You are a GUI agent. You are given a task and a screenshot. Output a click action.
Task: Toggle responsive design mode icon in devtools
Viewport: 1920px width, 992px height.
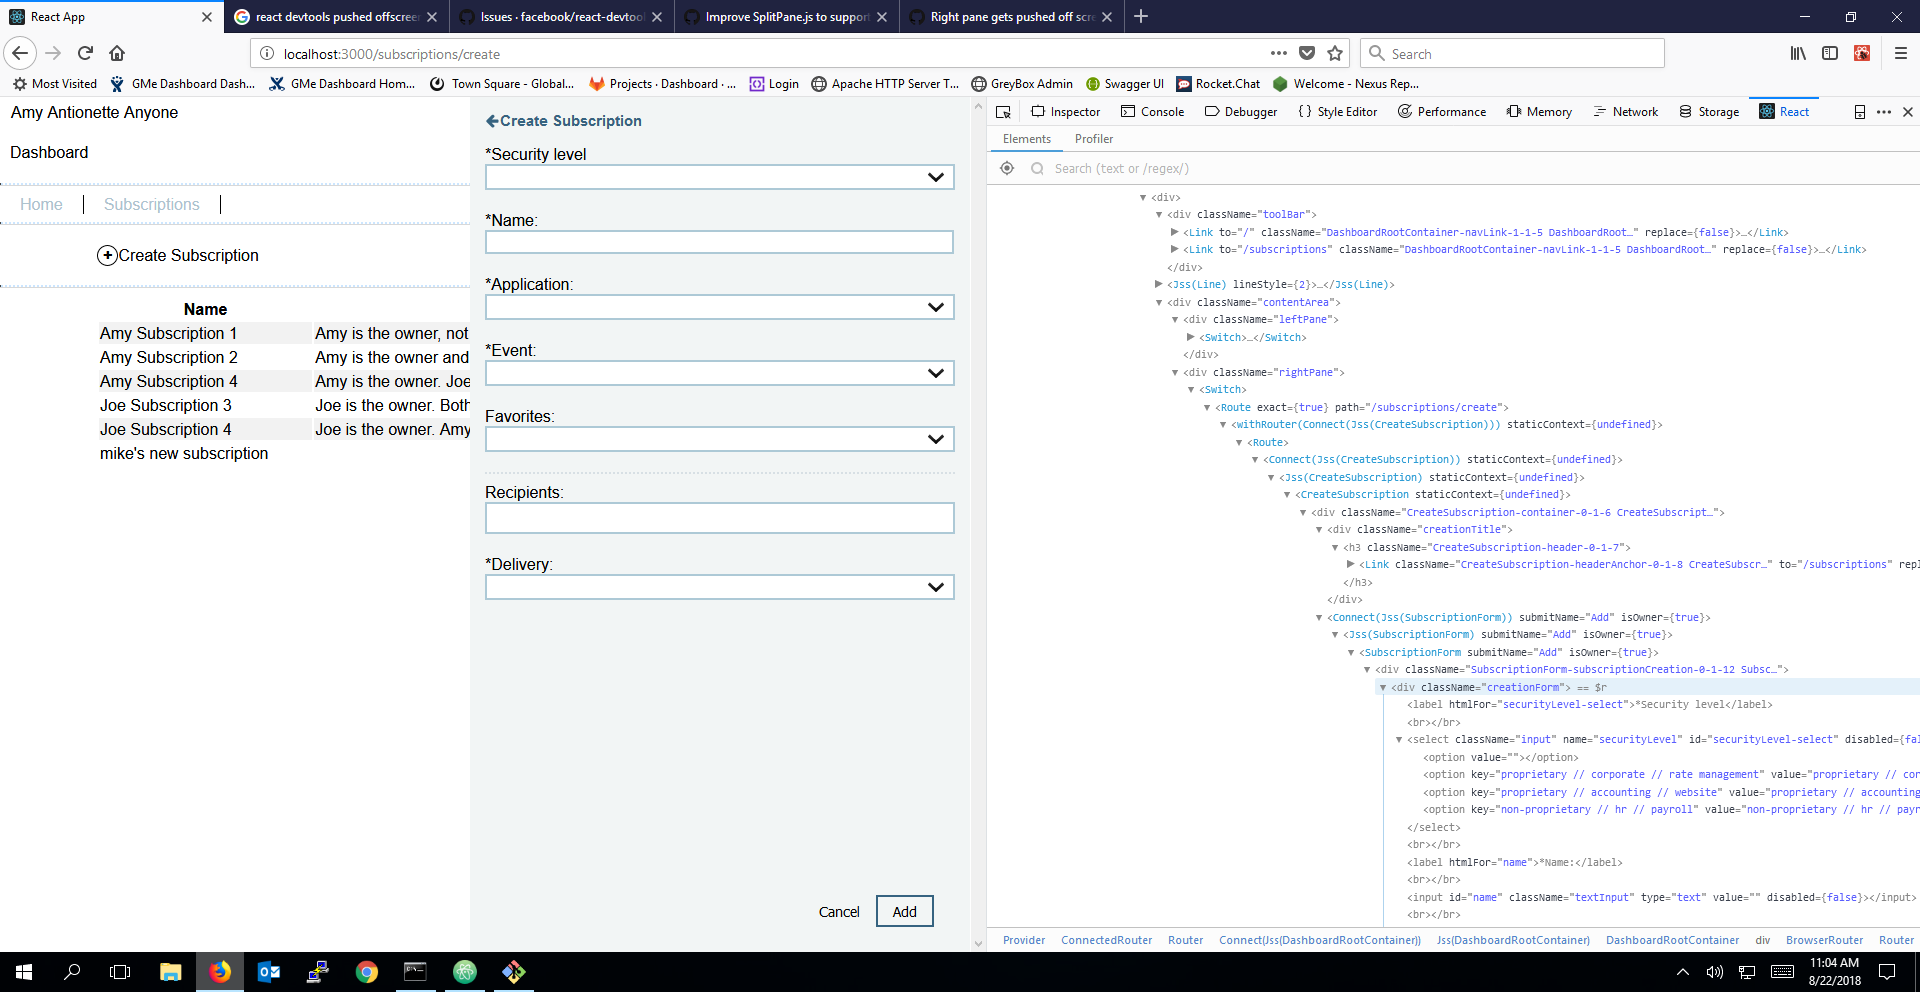click(1860, 112)
